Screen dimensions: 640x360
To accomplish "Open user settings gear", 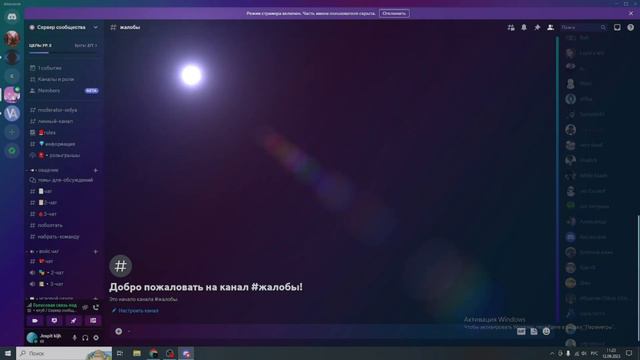I will pos(96,338).
